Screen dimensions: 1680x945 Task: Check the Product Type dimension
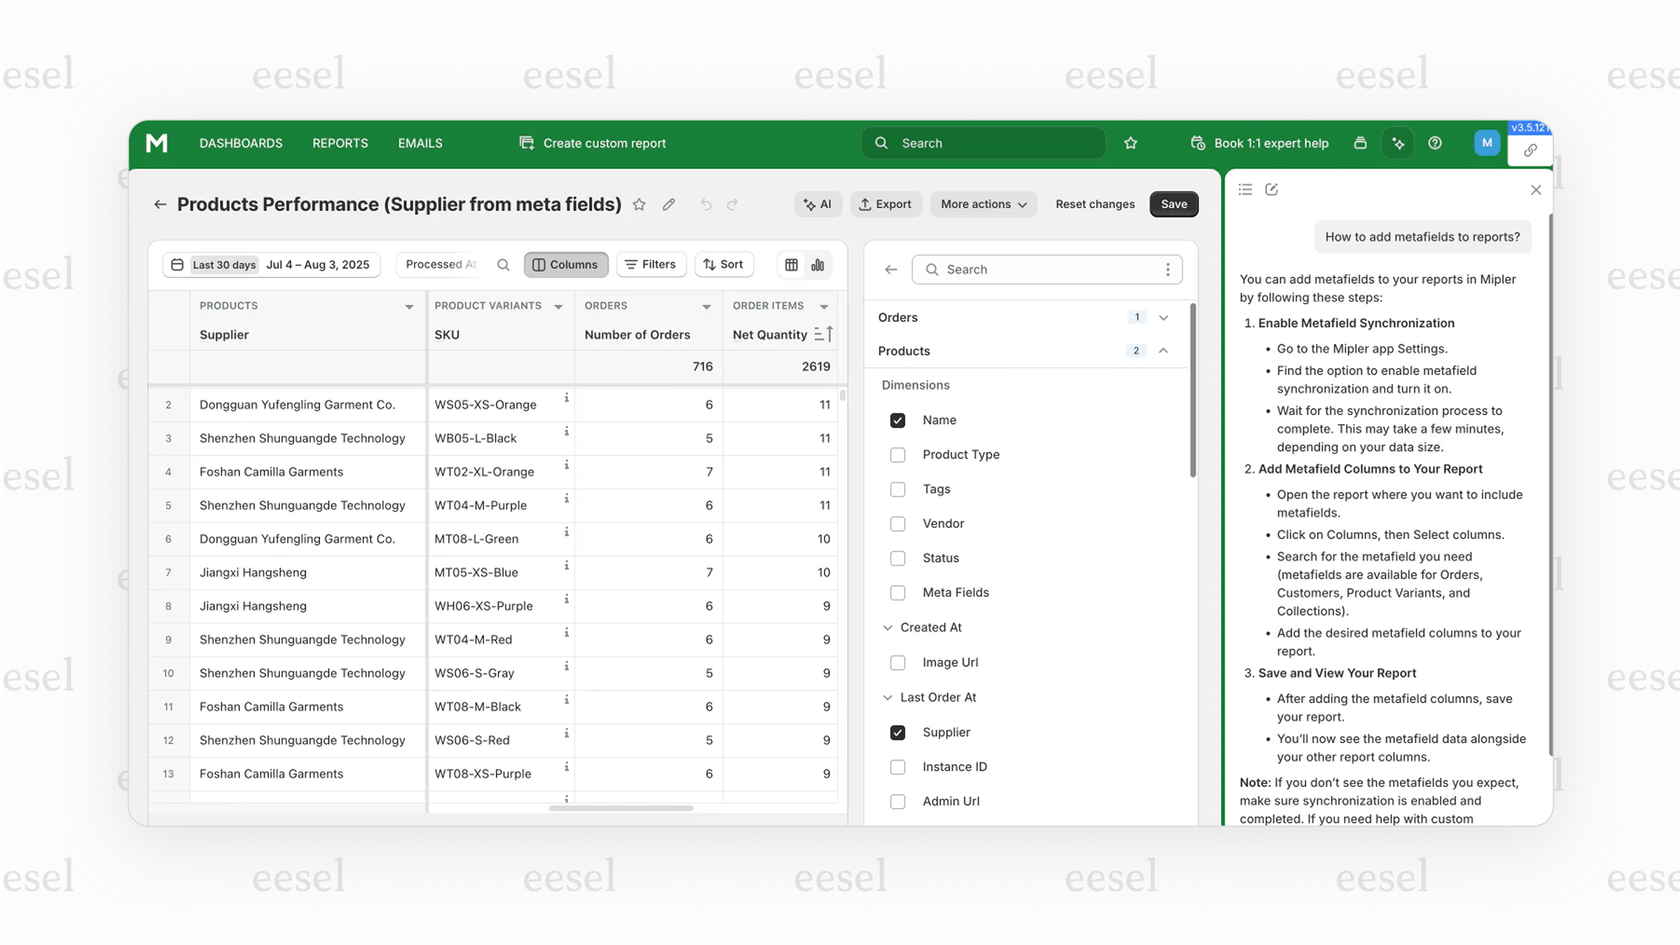coord(897,454)
